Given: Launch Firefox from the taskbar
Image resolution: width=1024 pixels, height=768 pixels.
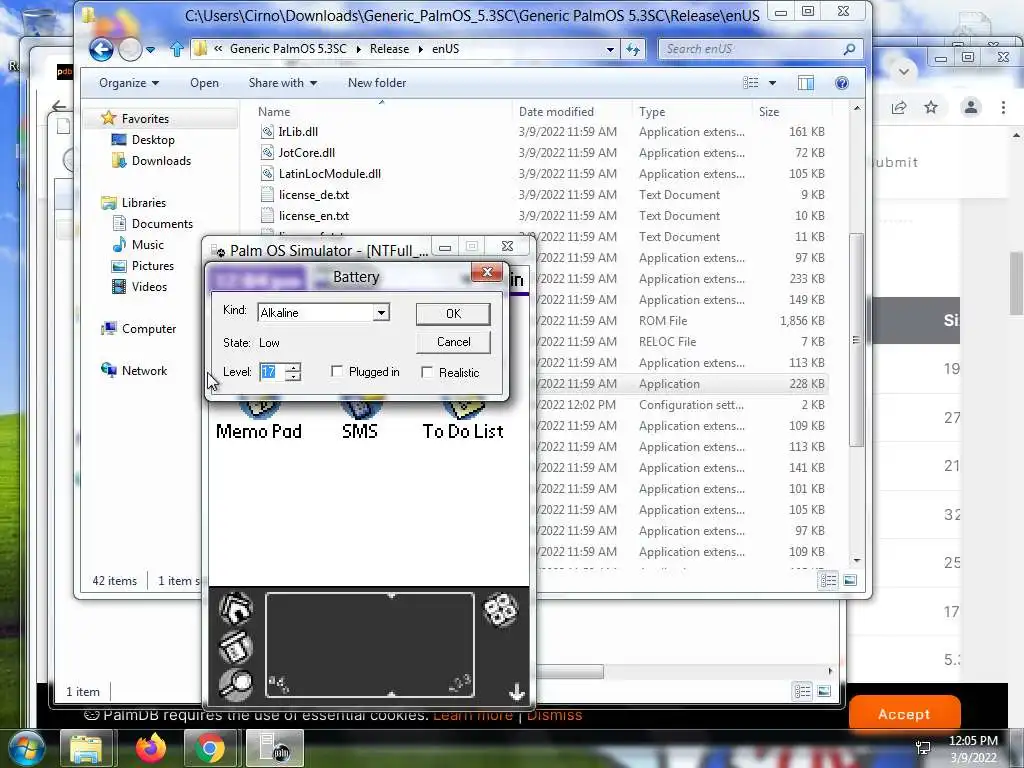Looking at the screenshot, I should pos(151,748).
